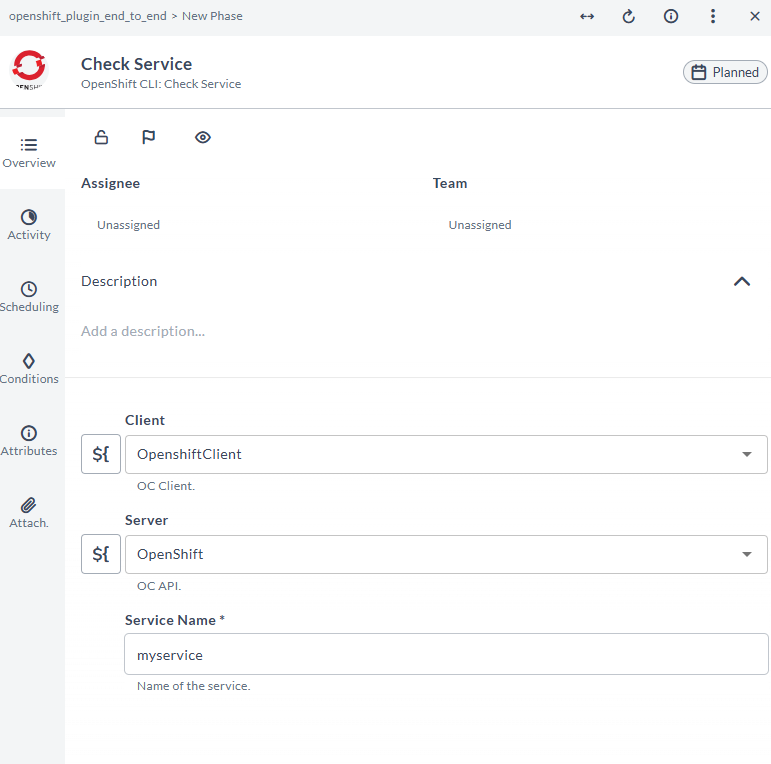Open the Scheduling tab

tap(29, 297)
